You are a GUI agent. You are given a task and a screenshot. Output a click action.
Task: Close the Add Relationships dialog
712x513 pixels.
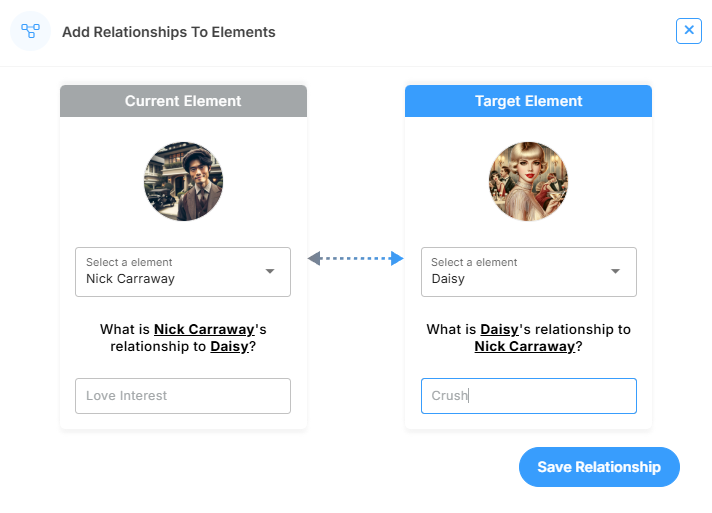(689, 31)
